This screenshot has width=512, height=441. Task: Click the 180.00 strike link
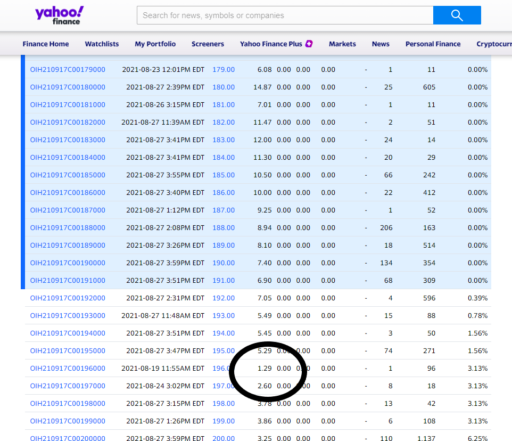click(x=224, y=87)
